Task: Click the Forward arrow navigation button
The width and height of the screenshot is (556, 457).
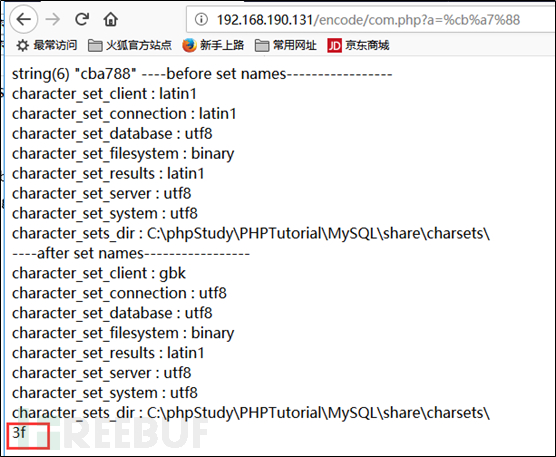Action: [x=53, y=19]
